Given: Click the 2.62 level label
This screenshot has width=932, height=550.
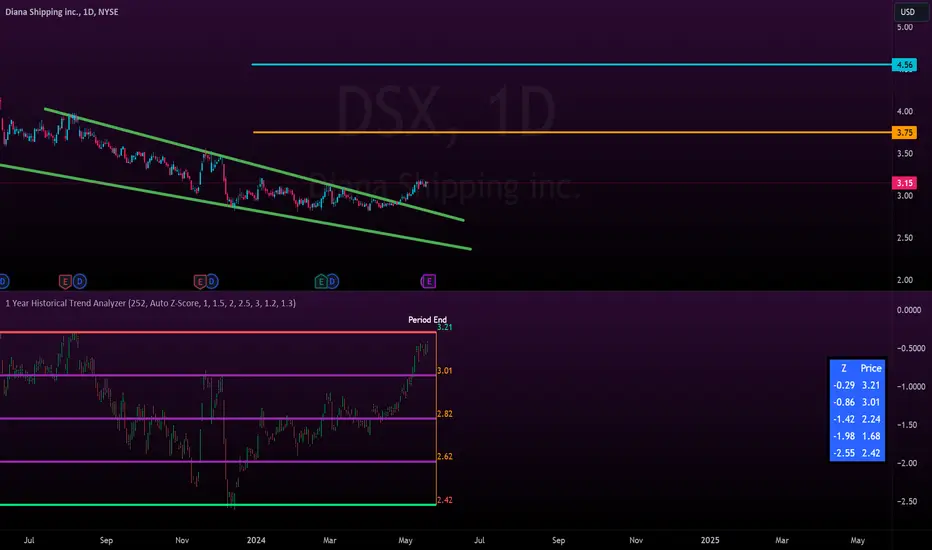Looking at the screenshot, I should click(x=445, y=457).
